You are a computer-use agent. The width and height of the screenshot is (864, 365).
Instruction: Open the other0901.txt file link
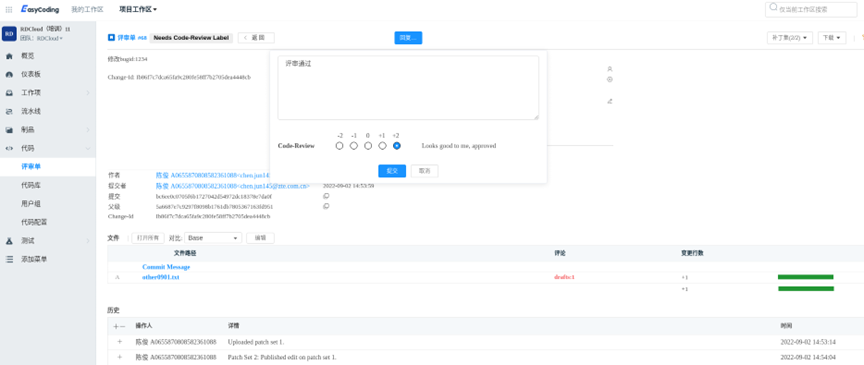click(x=160, y=277)
